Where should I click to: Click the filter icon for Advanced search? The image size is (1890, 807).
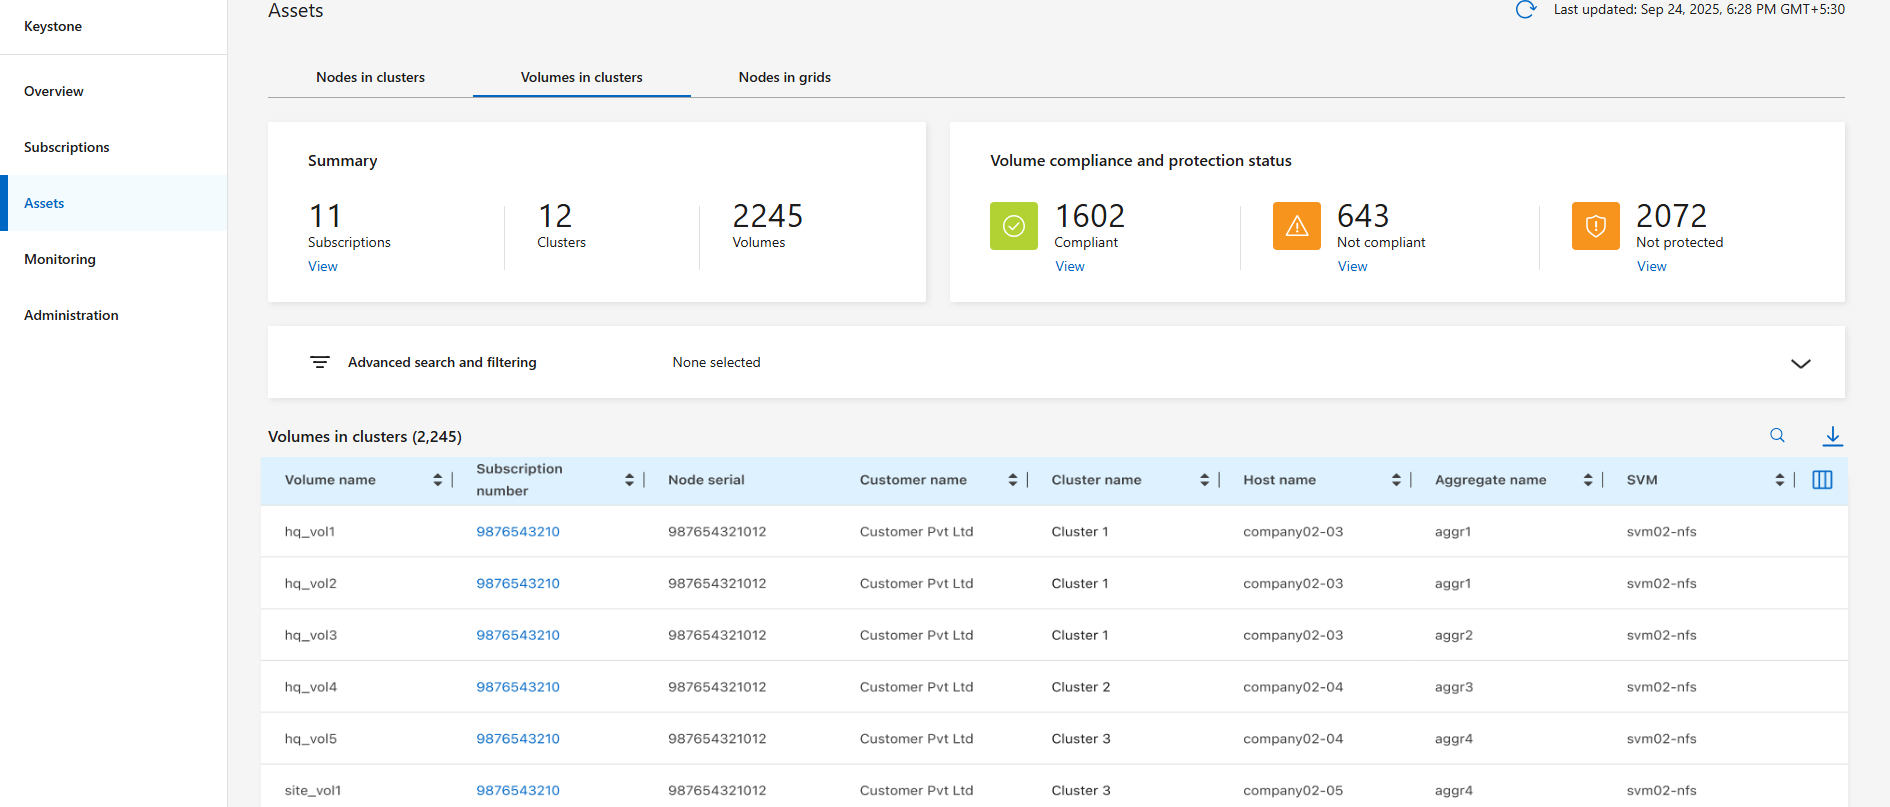pyautogui.click(x=320, y=362)
